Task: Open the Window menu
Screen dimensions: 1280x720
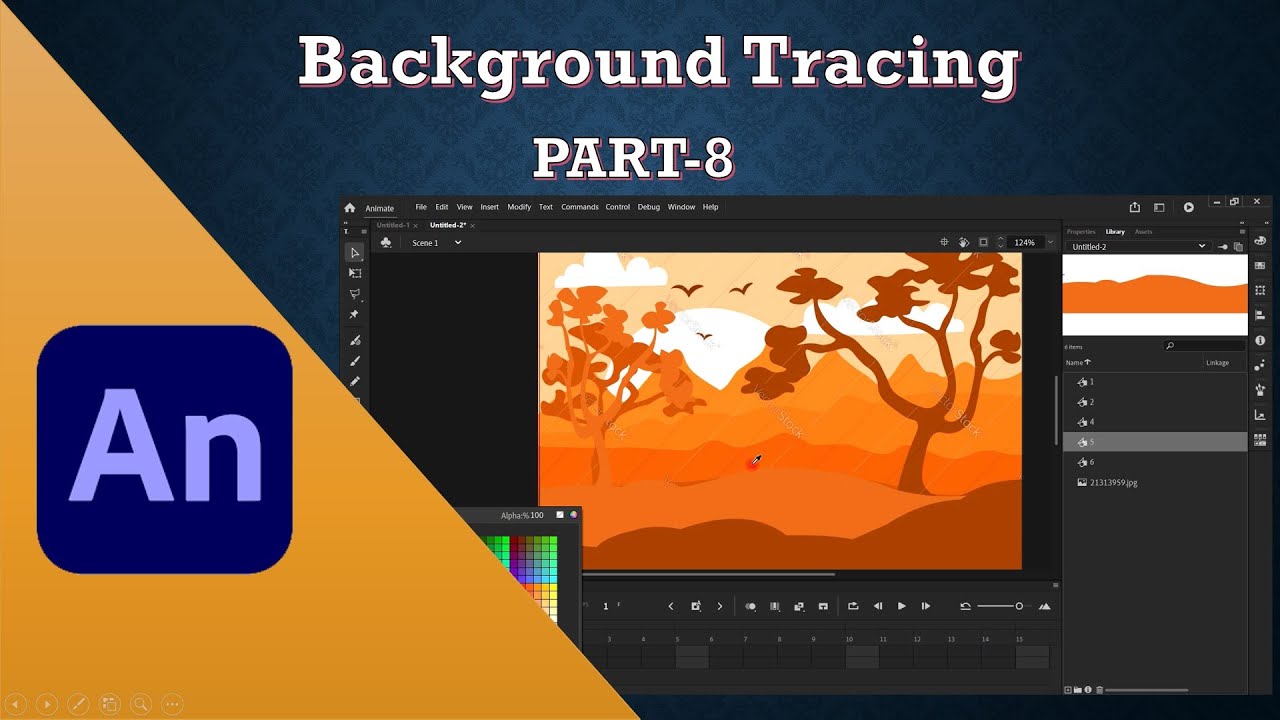Action: [681, 207]
